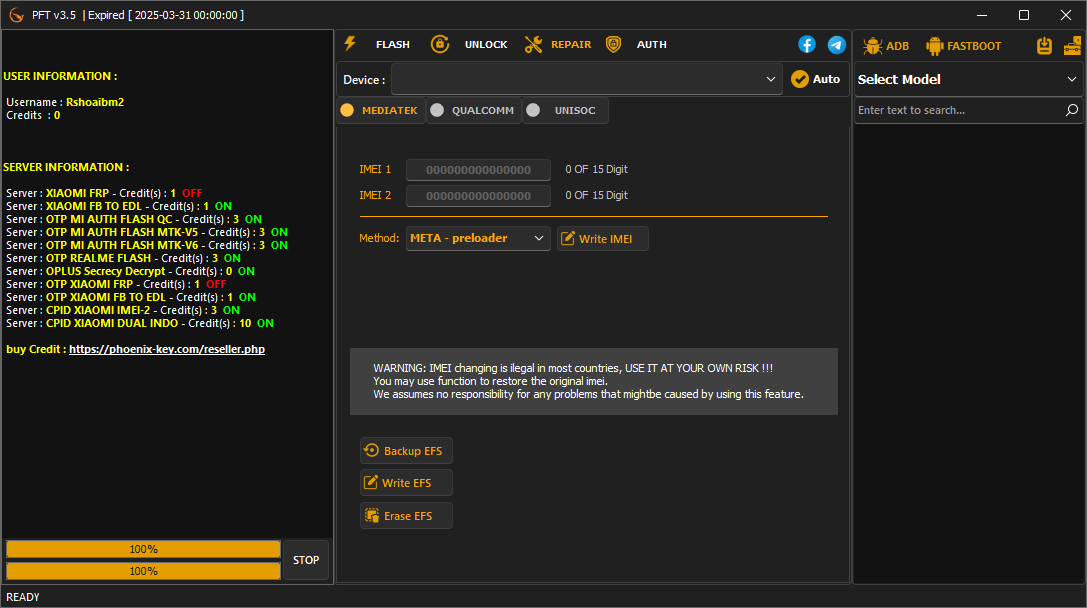
Task: Switch to the REPAIR tools section
Action: (x=533, y=44)
